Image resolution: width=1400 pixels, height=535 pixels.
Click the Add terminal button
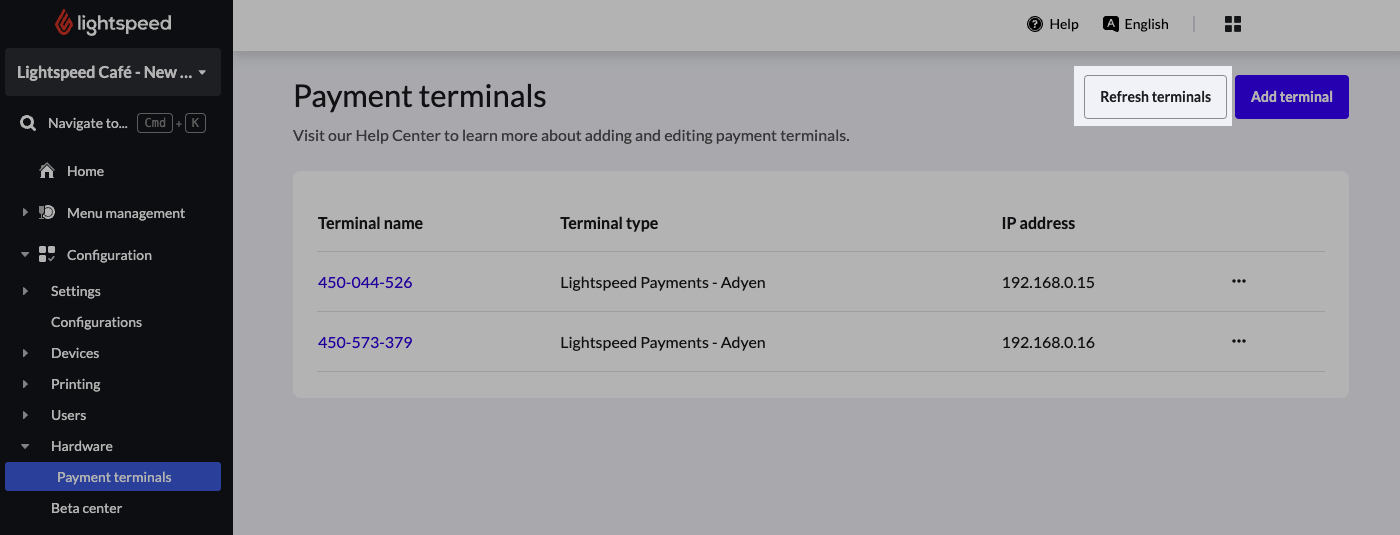point(1291,97)
